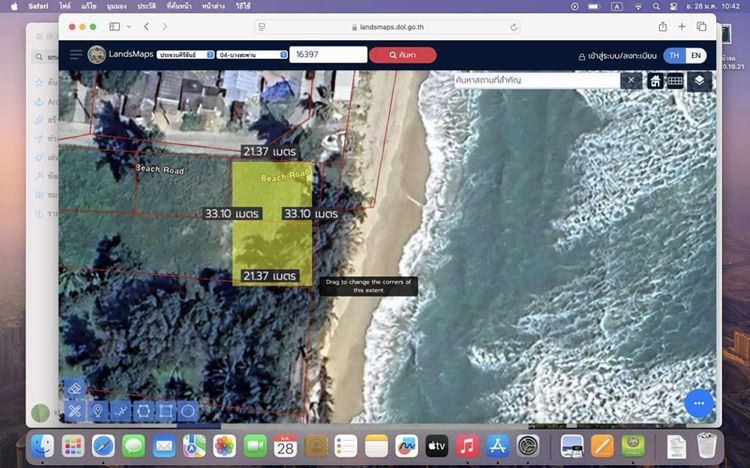Activate the circle drawing tool

click(188, 410)
